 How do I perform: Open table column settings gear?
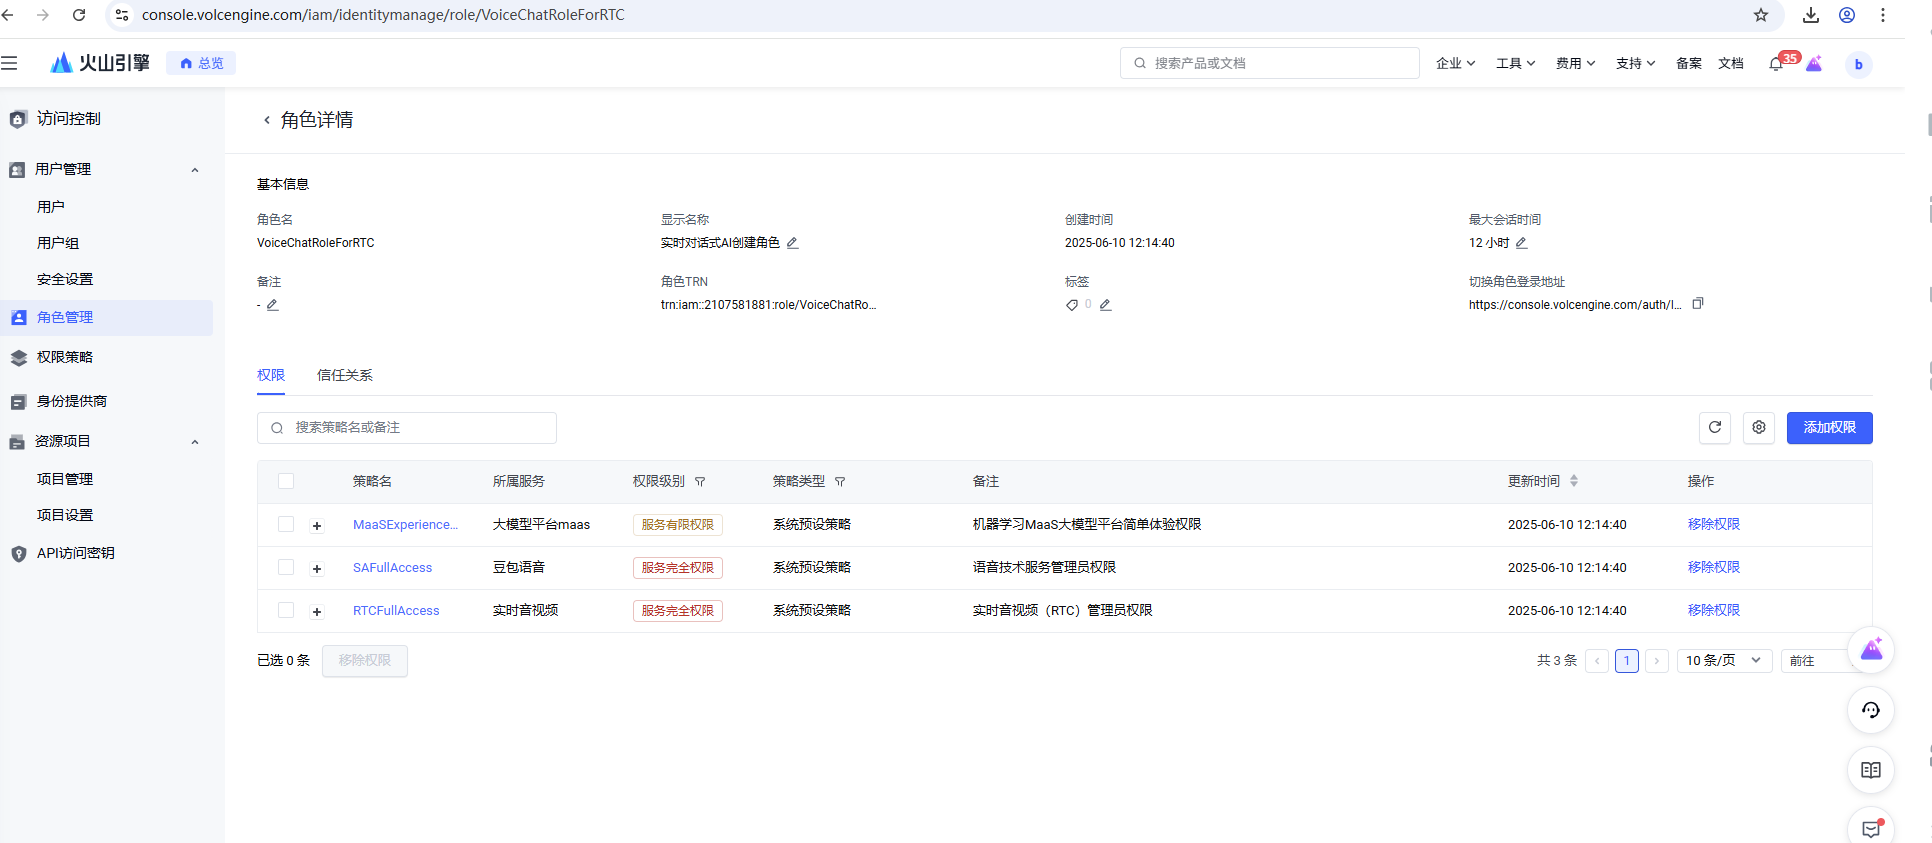click(x=1759, y=428)
